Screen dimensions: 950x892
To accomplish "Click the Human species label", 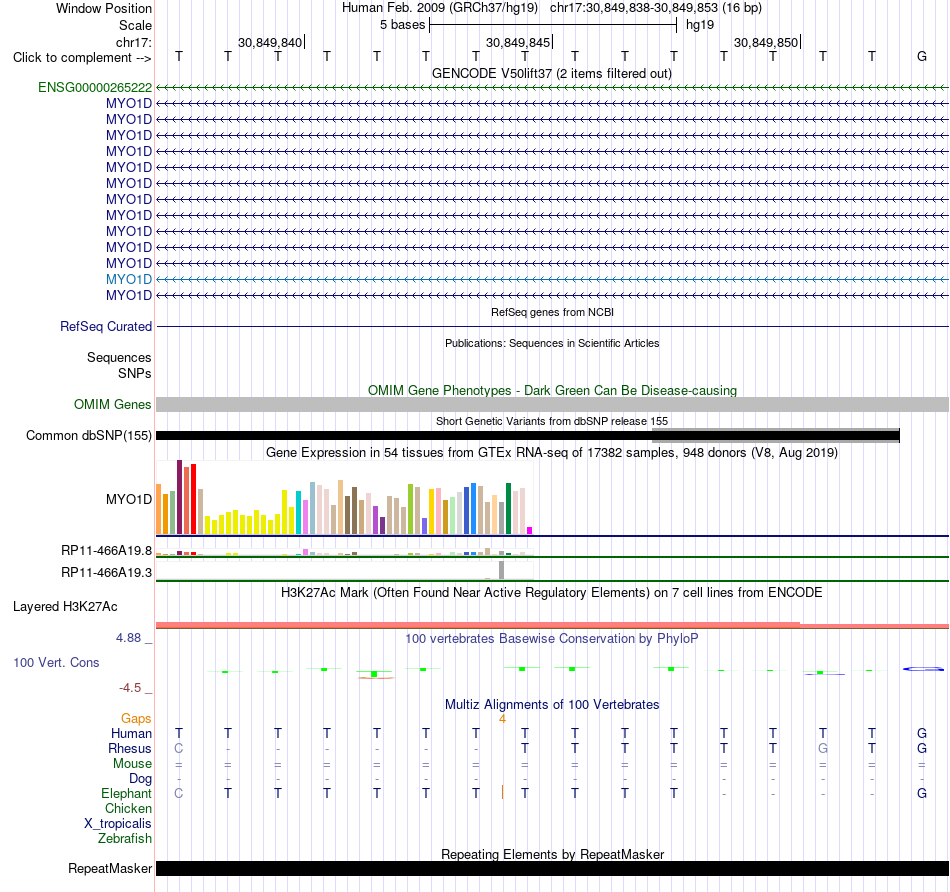I will pyautogui.click(x=131, y=734).
